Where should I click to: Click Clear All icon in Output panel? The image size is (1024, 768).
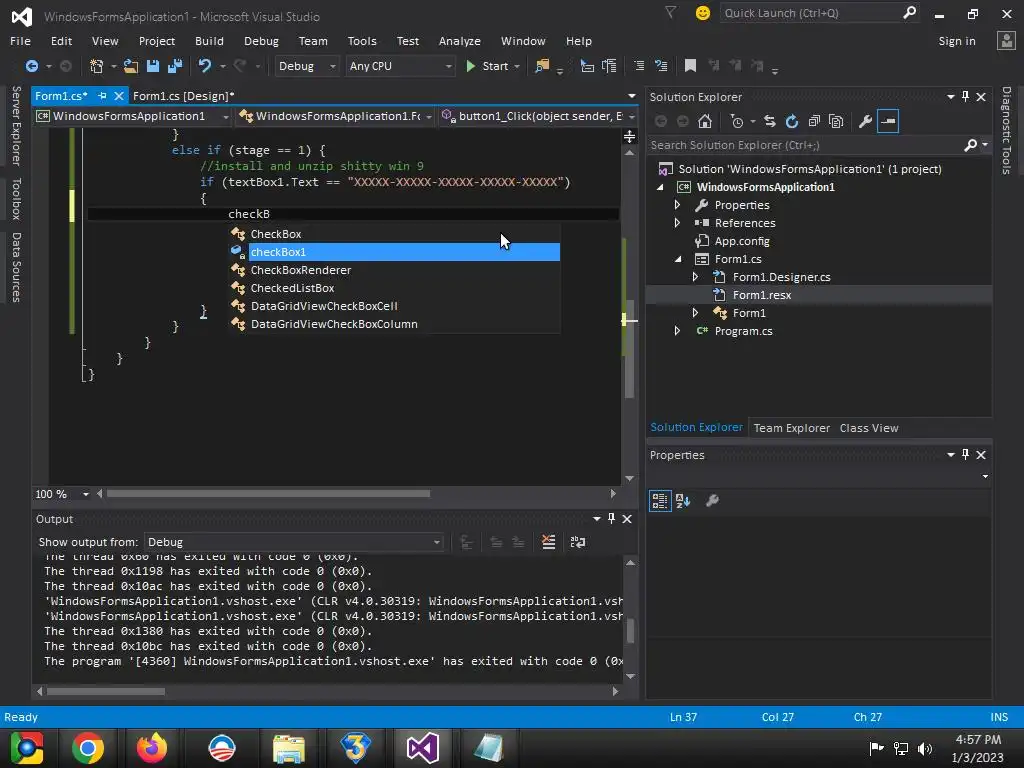(549, 542)
